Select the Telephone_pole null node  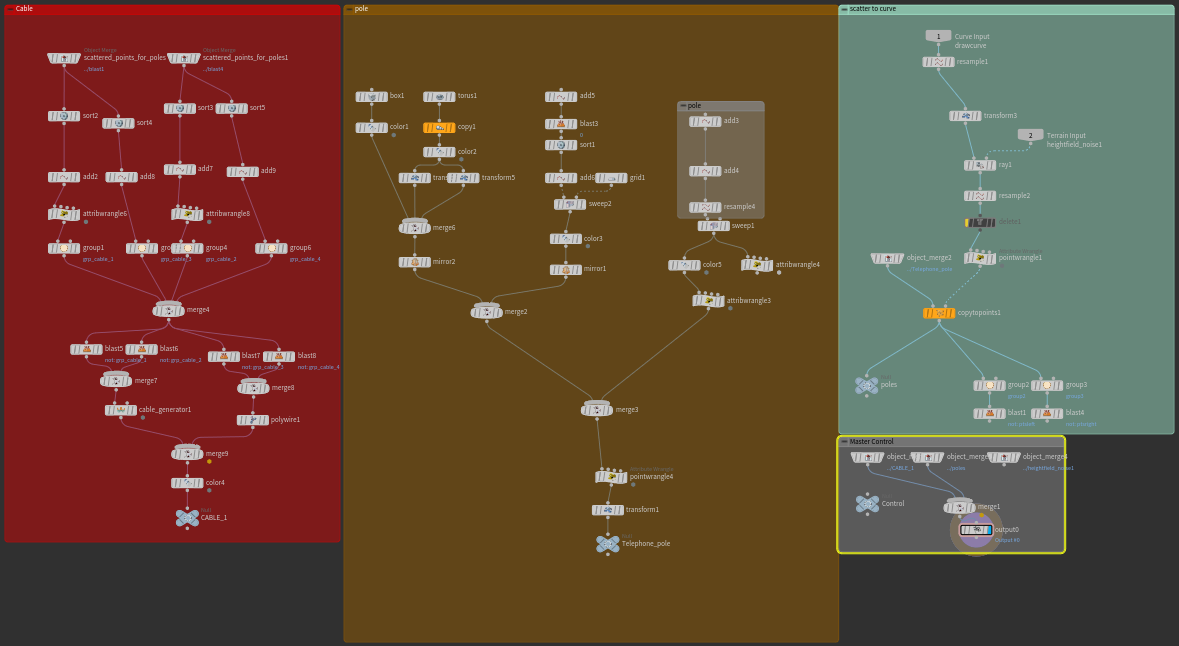click(x=608, y=543)
